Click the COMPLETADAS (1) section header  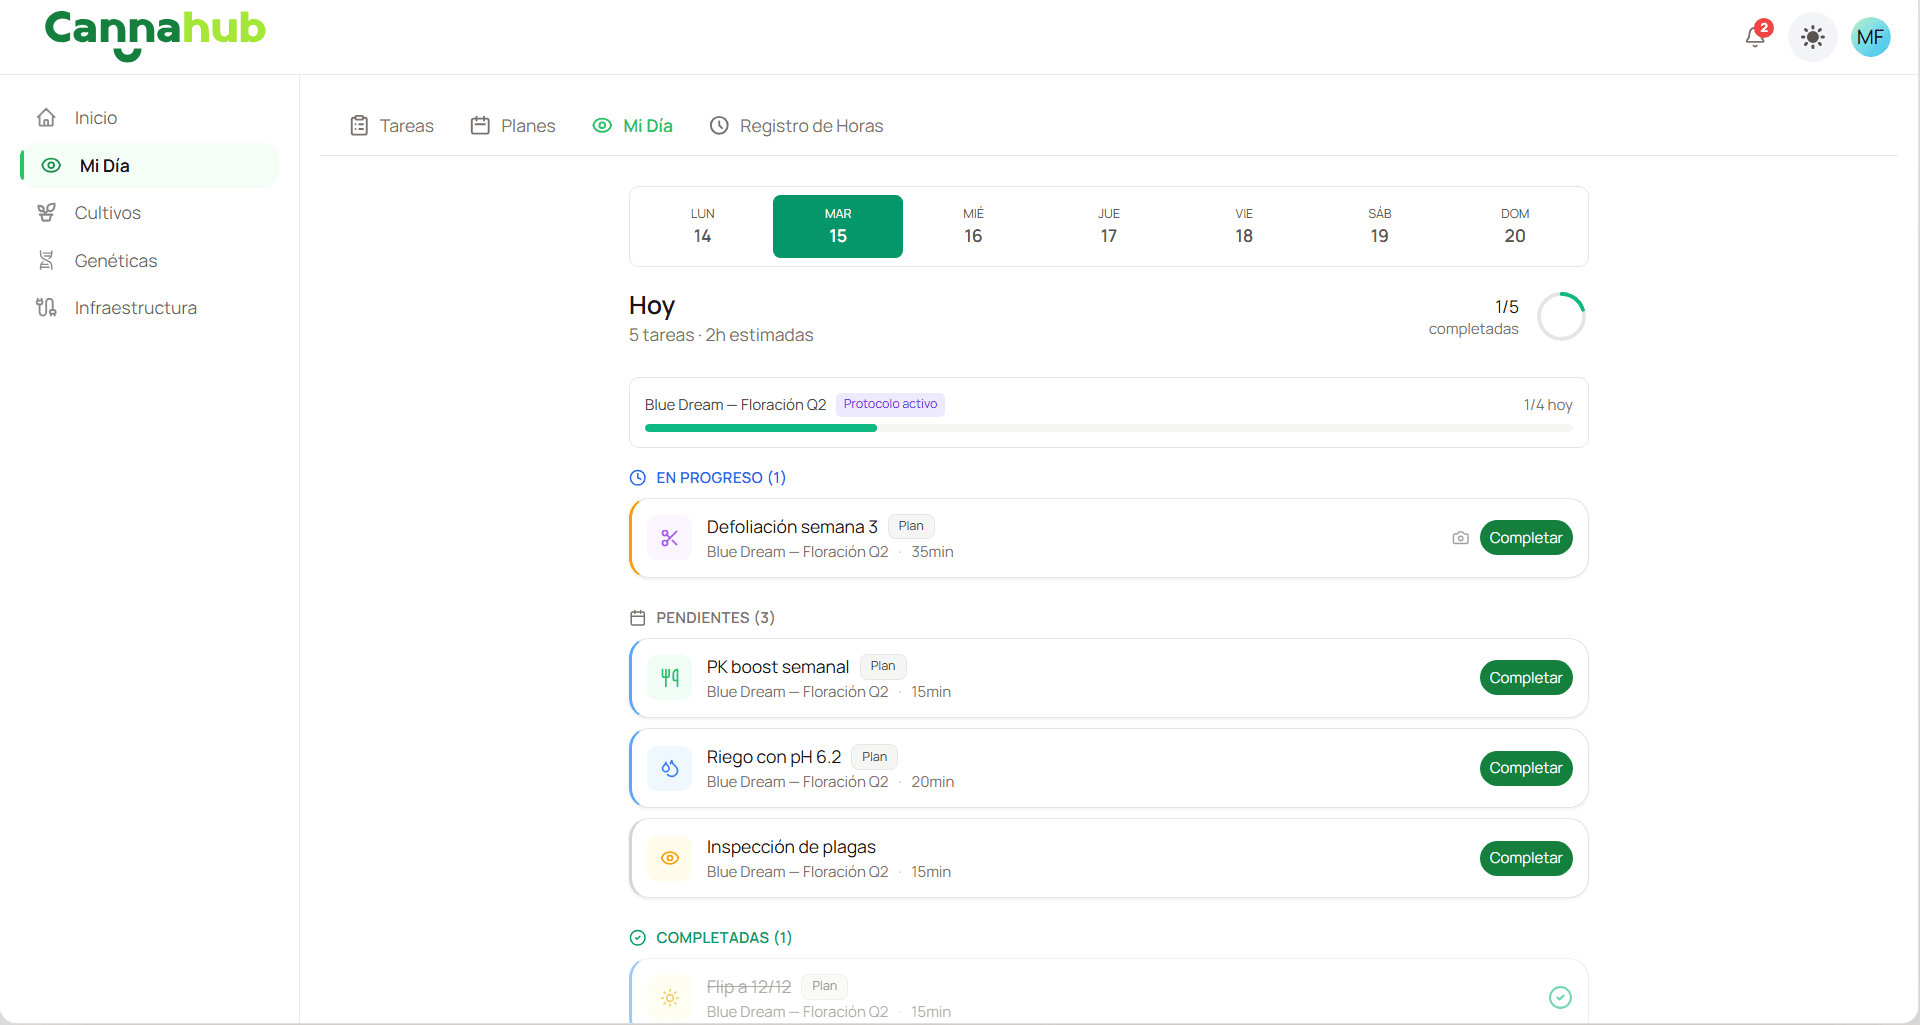tap(711, 938)
